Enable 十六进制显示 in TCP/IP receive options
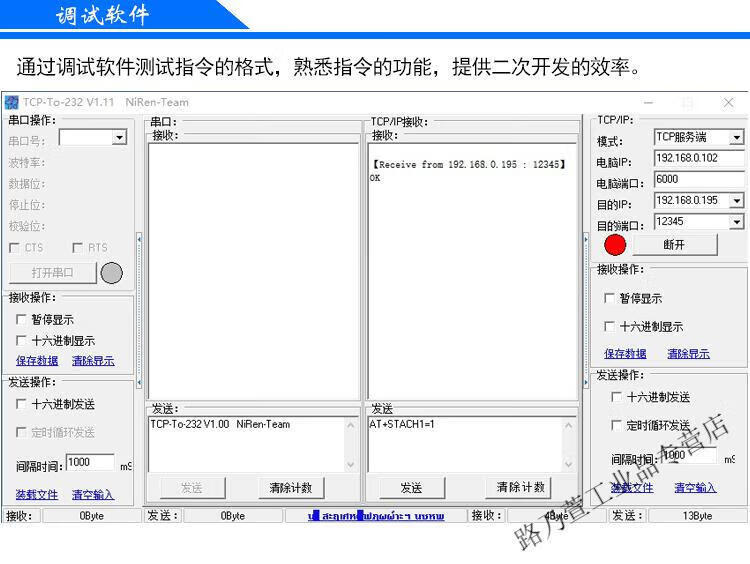 [609, 326]
